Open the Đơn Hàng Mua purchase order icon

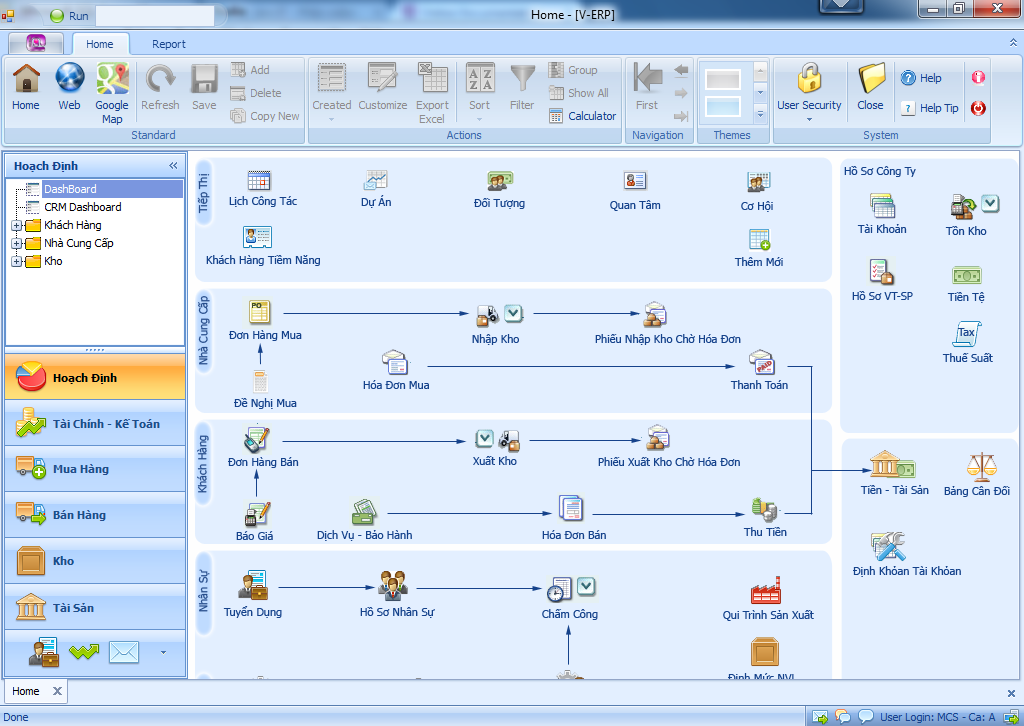click(x=260, y=312)
